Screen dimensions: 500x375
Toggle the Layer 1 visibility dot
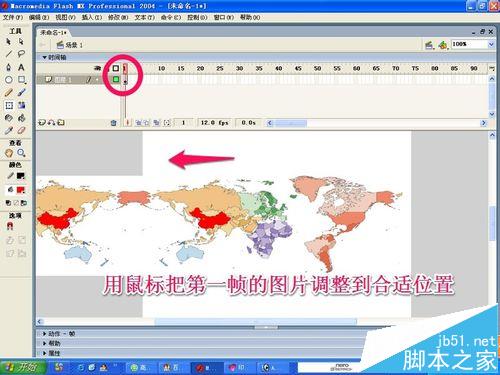97,79
